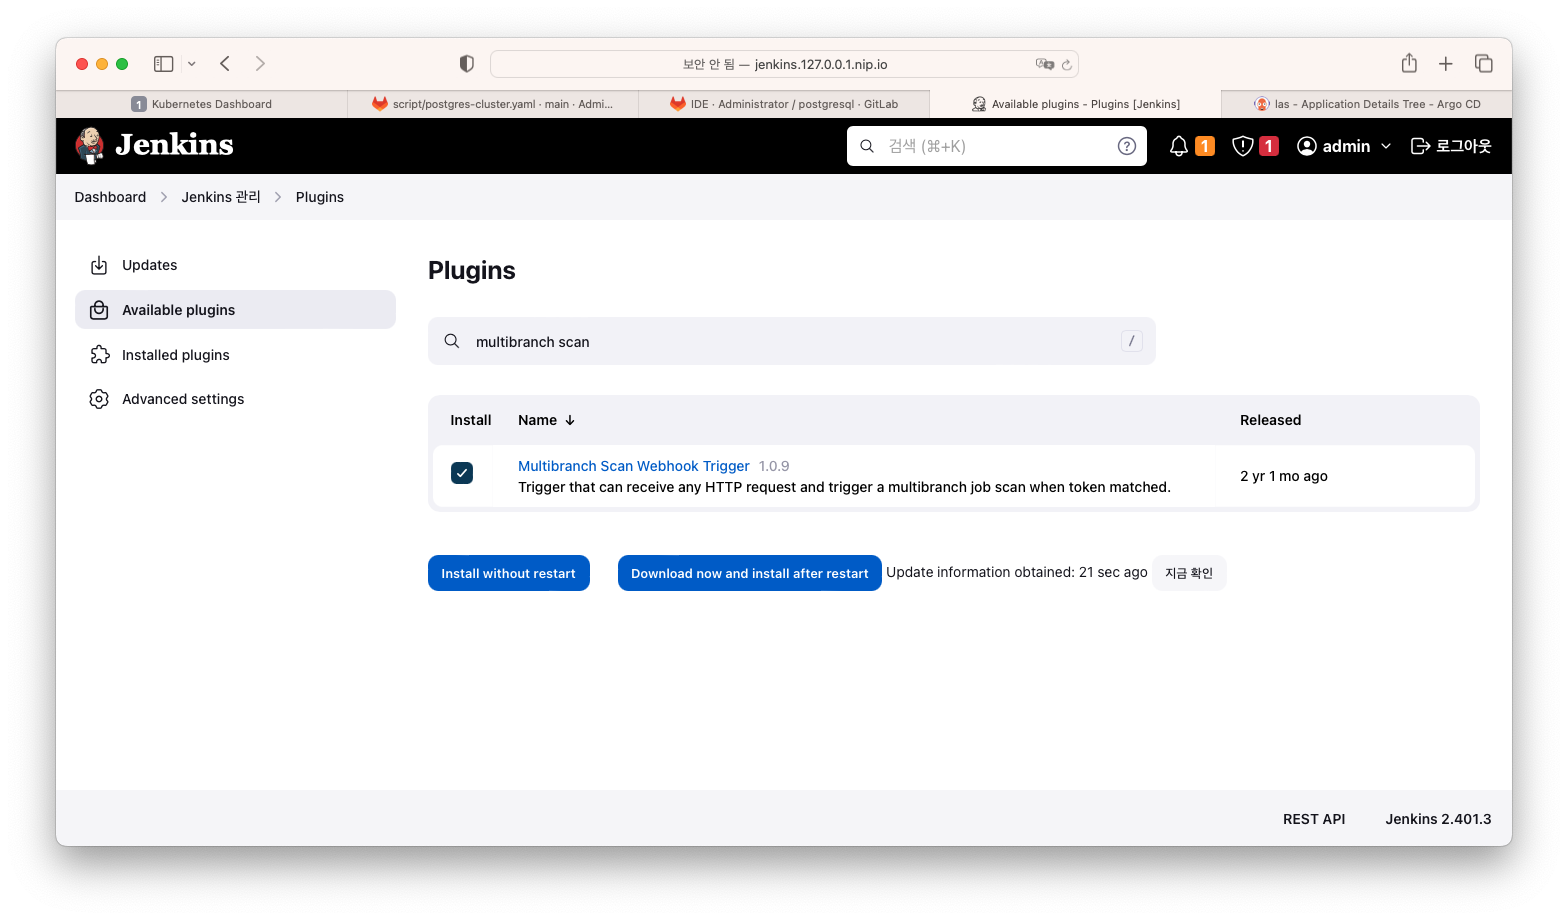Click the Safari privacy shield icon
1568x920 pixels.
[x=466, y=64]
